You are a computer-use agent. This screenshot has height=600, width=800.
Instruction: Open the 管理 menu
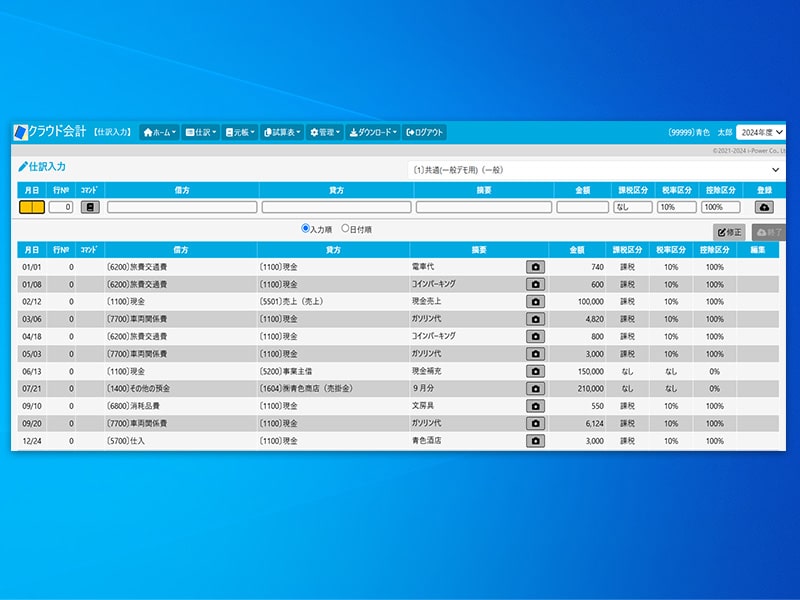(326, 132)
